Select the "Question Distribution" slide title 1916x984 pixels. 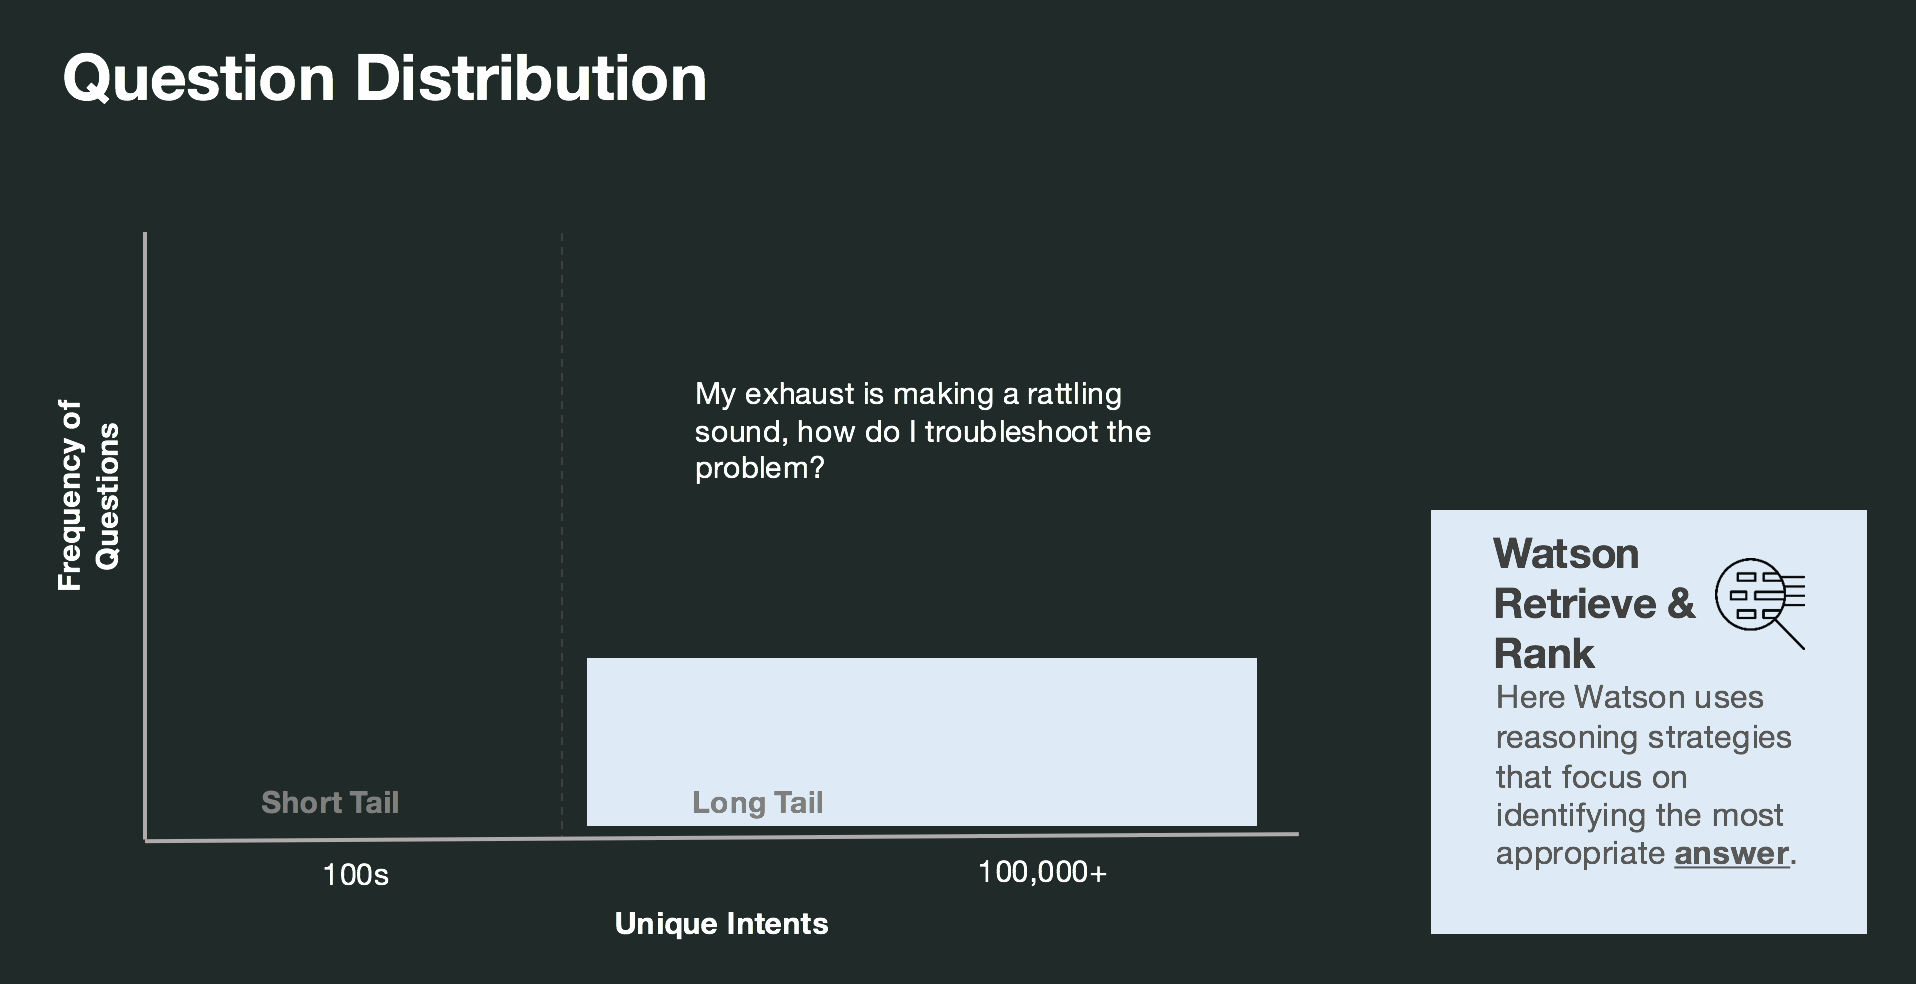click(x=384, y=78)
